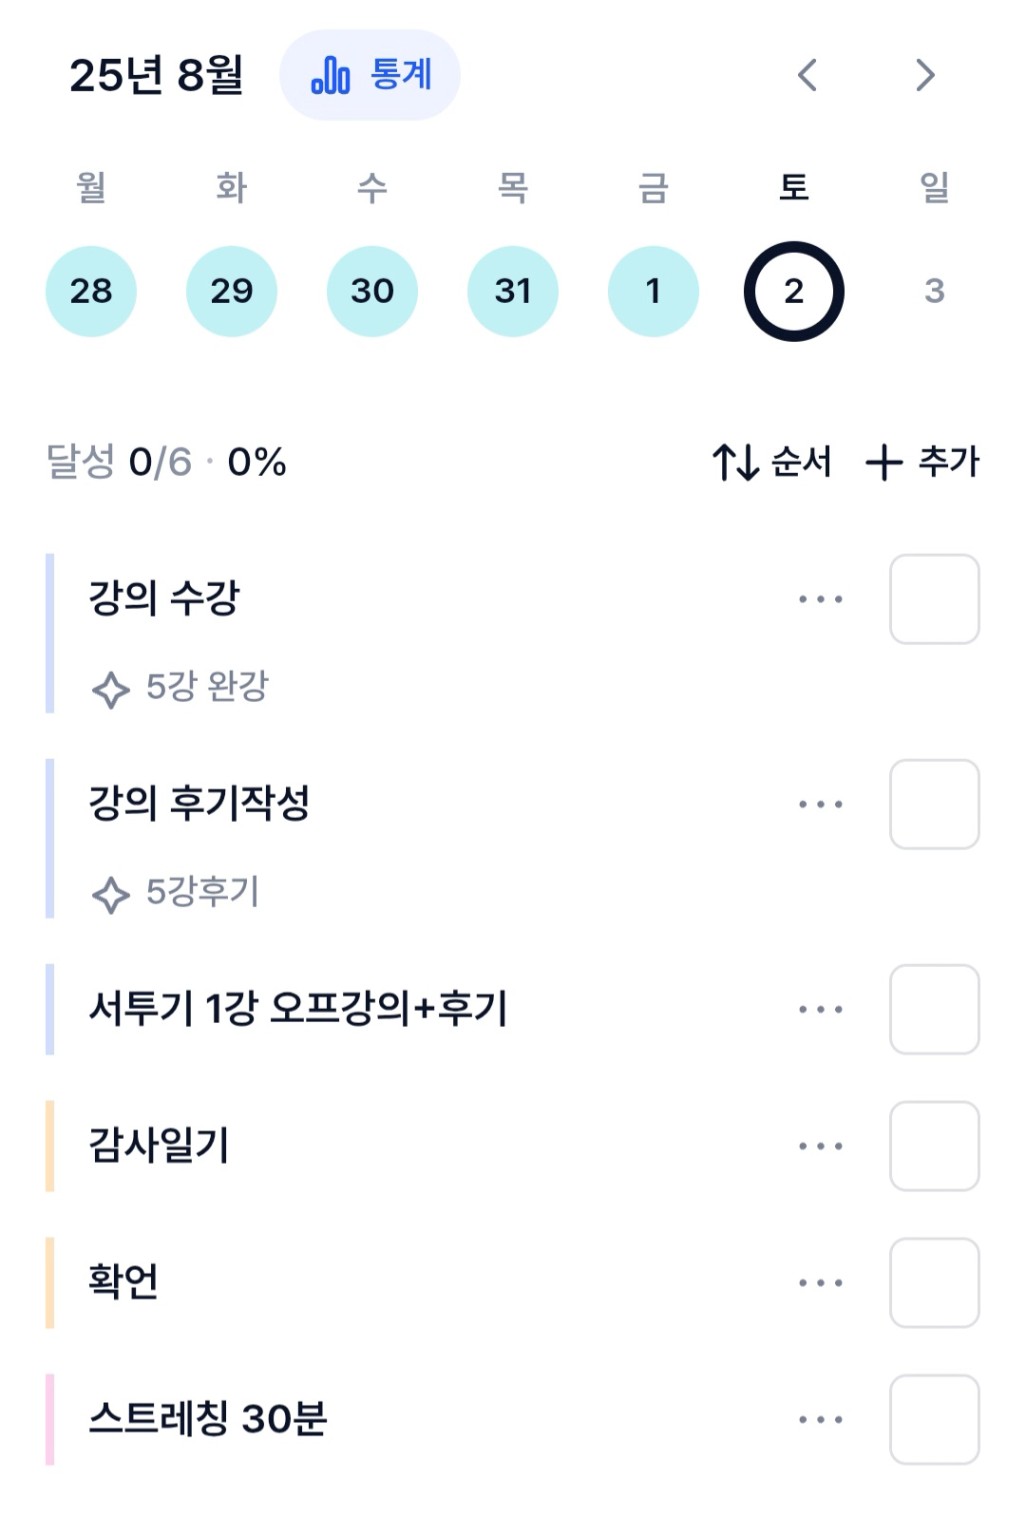
Task: Check off the 강의 후기작성 task
Action: 934,804
